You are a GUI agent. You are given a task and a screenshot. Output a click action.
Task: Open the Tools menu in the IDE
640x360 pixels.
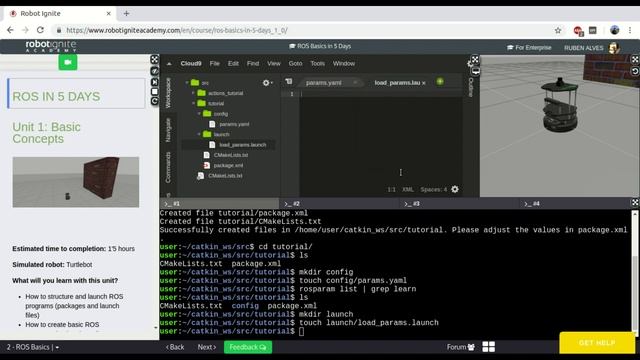[317, 64]
